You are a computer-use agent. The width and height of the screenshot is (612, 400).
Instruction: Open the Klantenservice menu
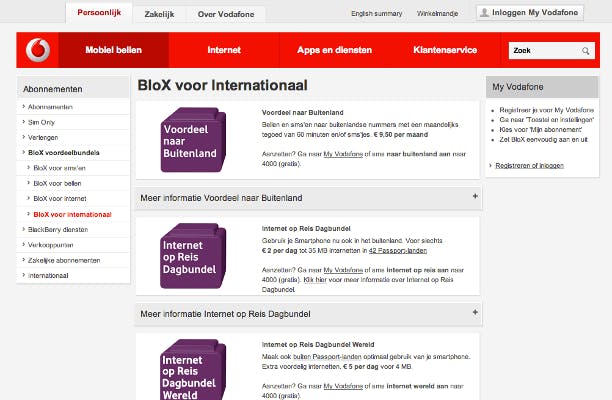coord(445,50)
